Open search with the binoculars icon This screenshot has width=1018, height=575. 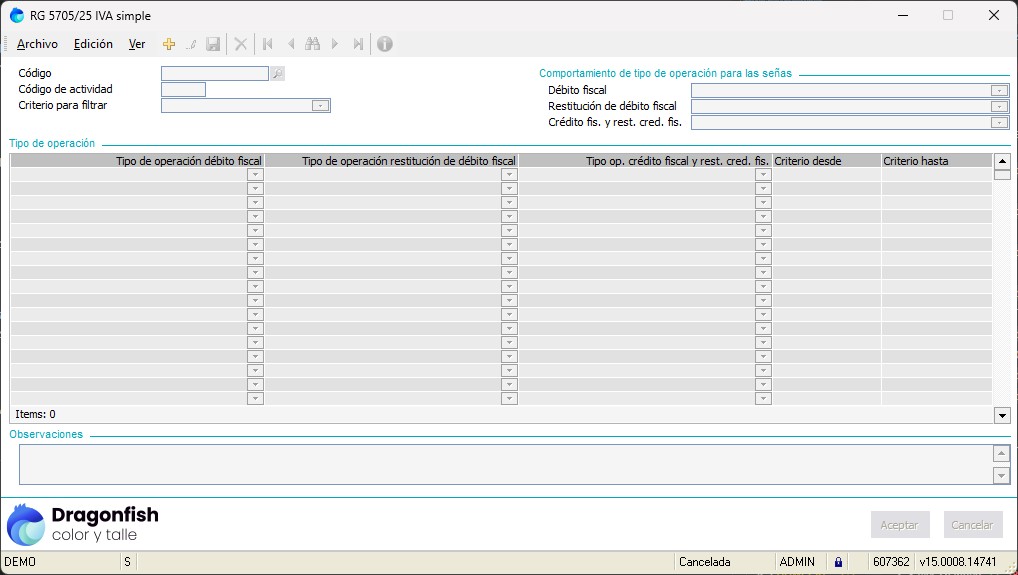[312, 44]
